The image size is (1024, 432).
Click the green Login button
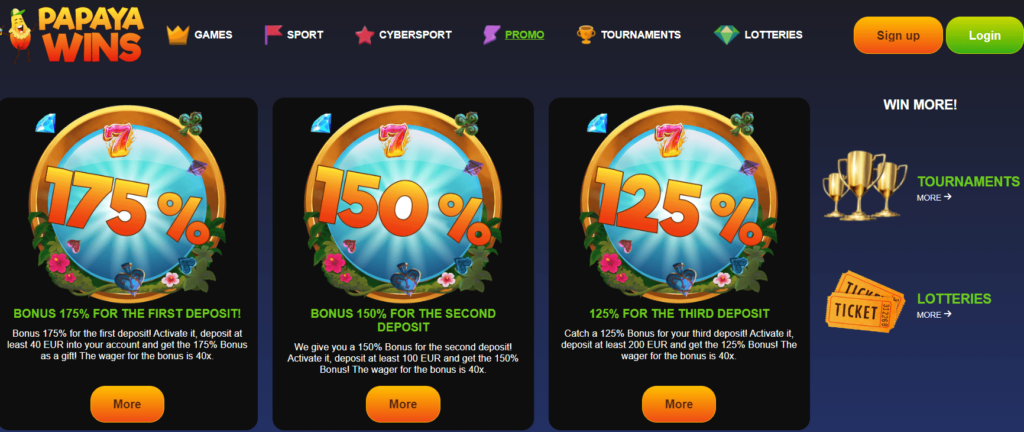tap(984, 35)
